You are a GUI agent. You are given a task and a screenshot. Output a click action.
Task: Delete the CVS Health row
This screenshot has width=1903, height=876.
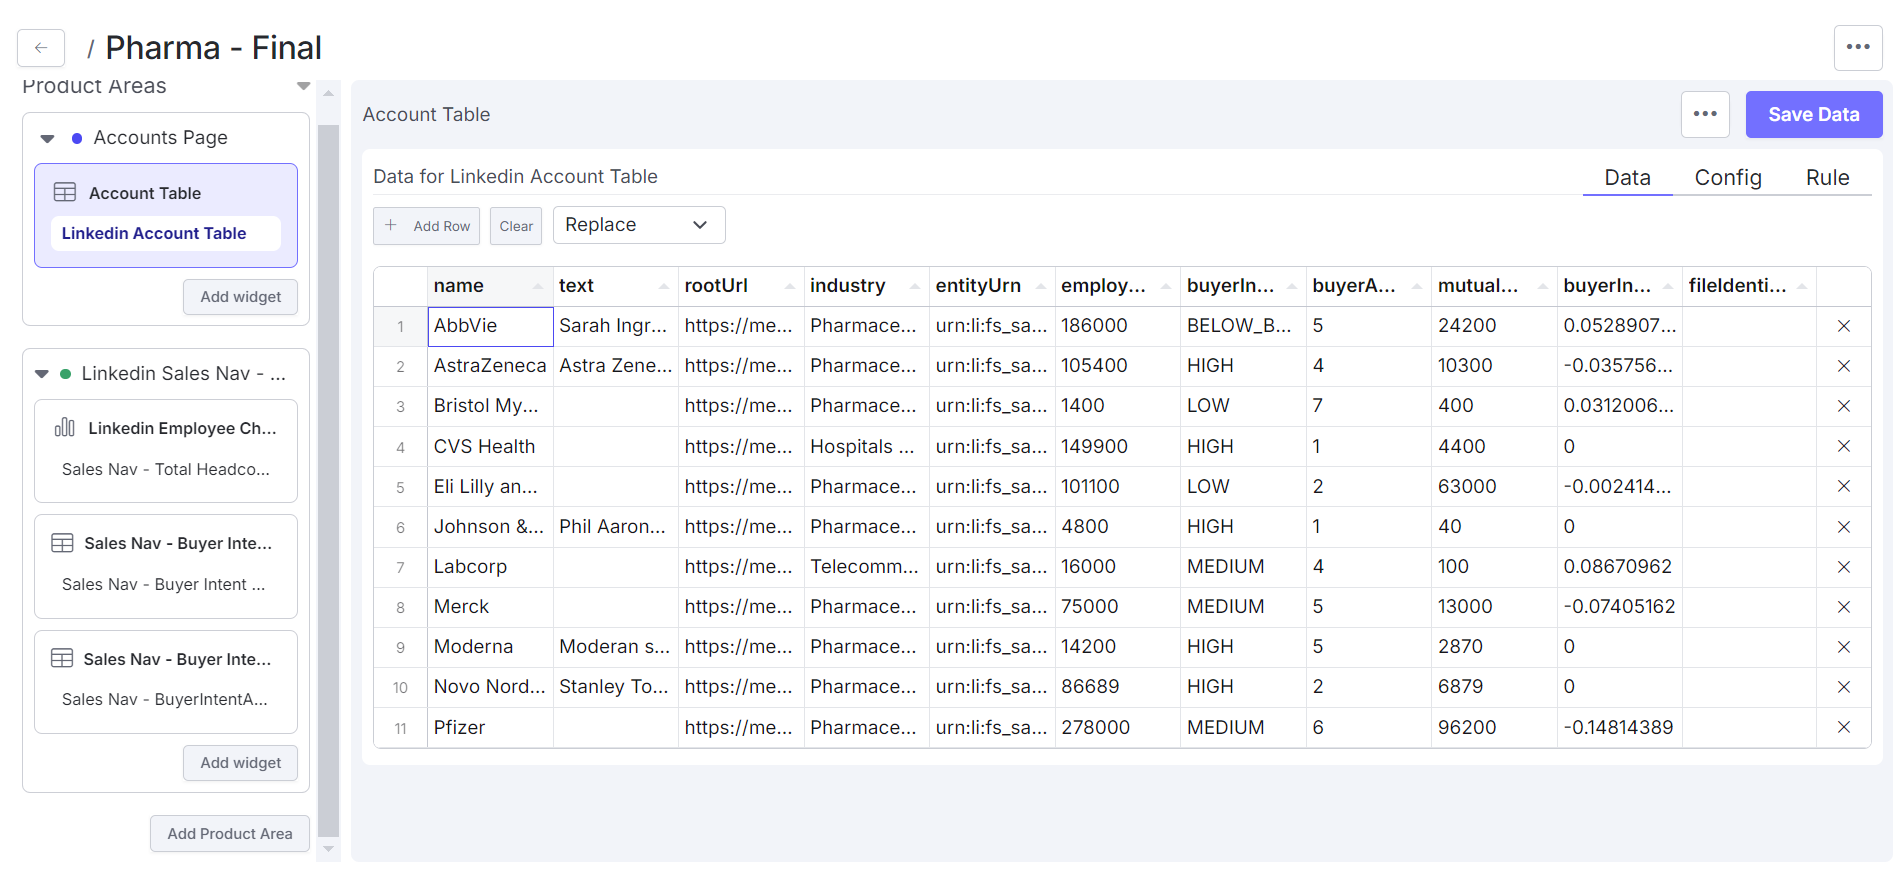[x=1843, y=446]
